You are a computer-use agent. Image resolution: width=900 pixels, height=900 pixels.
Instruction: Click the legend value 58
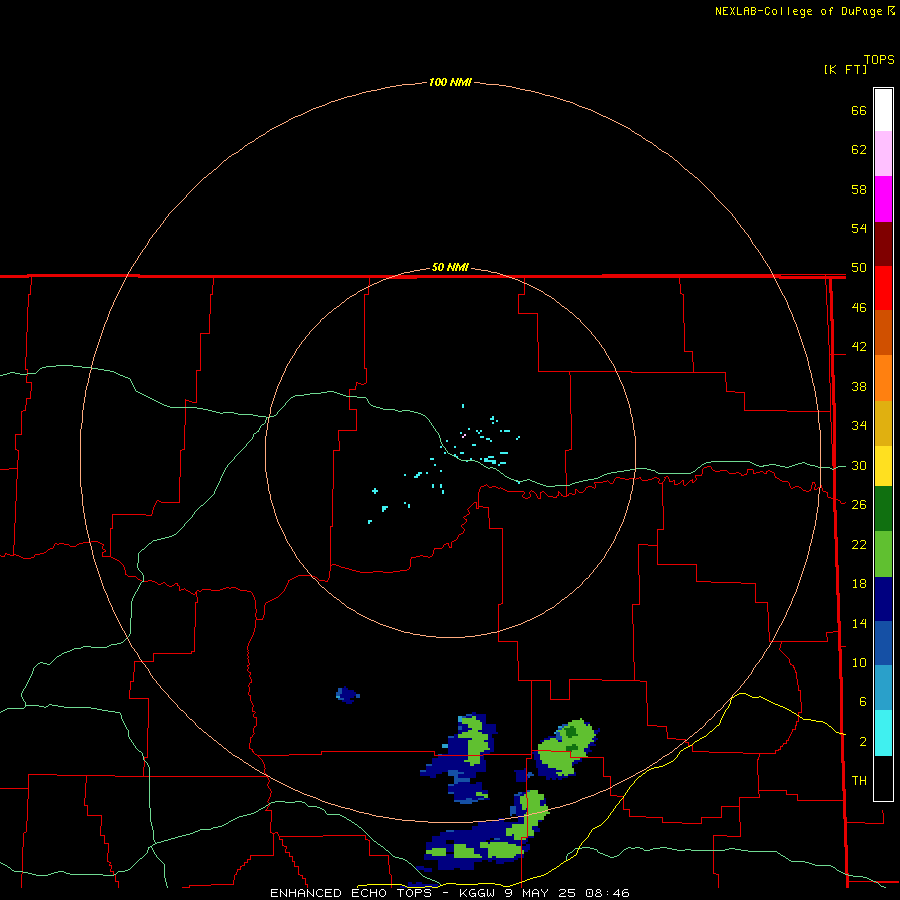859,189
